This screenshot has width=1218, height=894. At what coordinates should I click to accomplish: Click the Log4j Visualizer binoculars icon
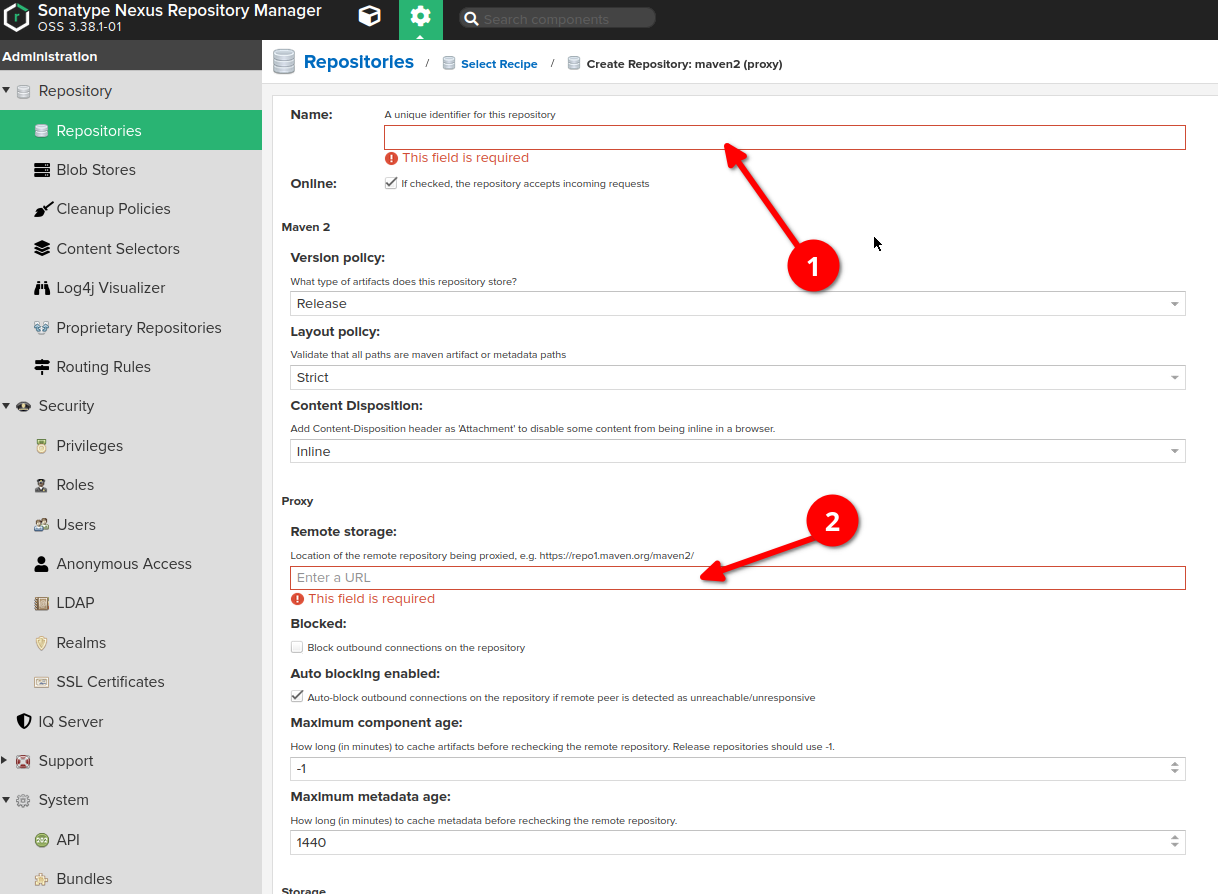click(x=41, y=288)
